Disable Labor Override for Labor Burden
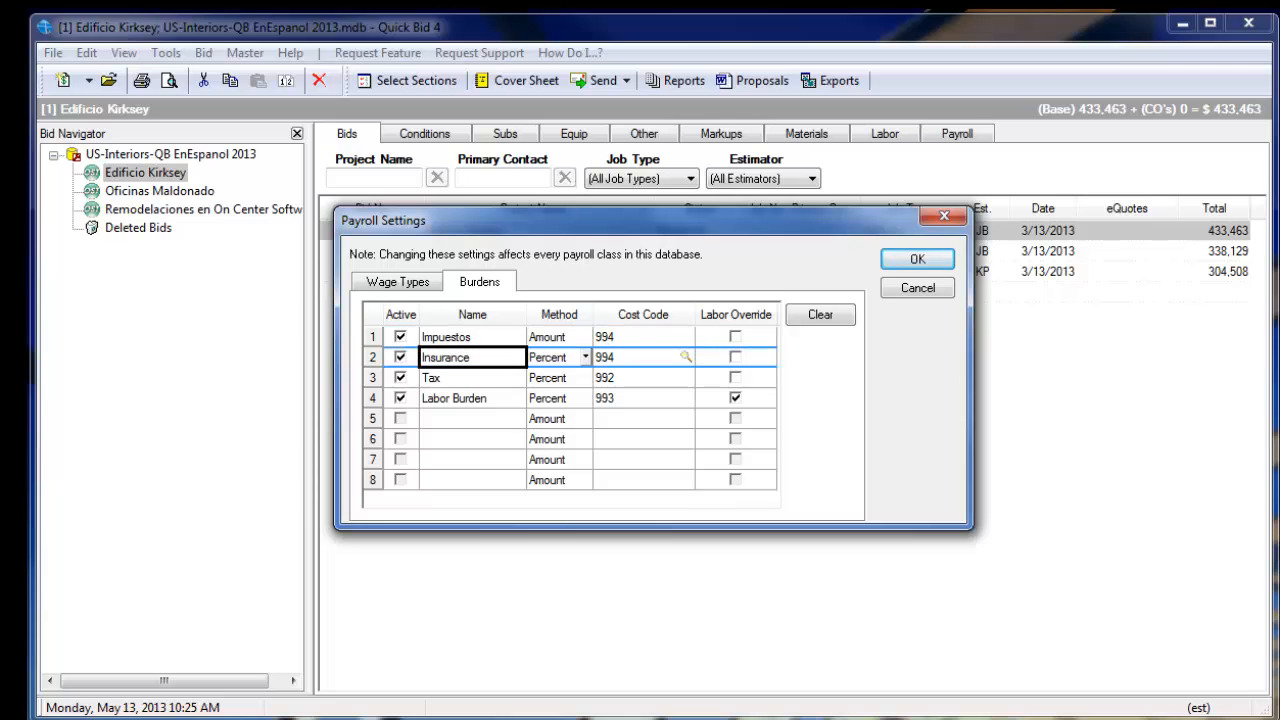 click(x=736, y=398)
